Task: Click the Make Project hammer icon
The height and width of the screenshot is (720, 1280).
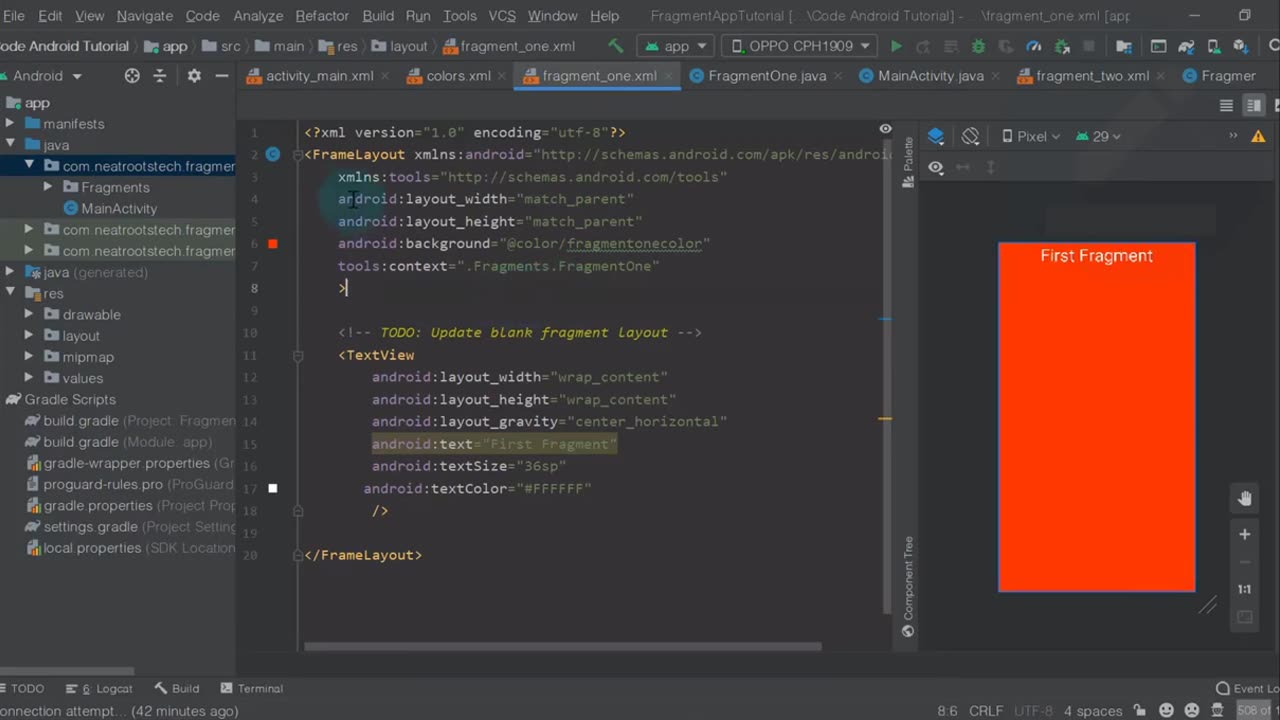Action: point(616,46)
